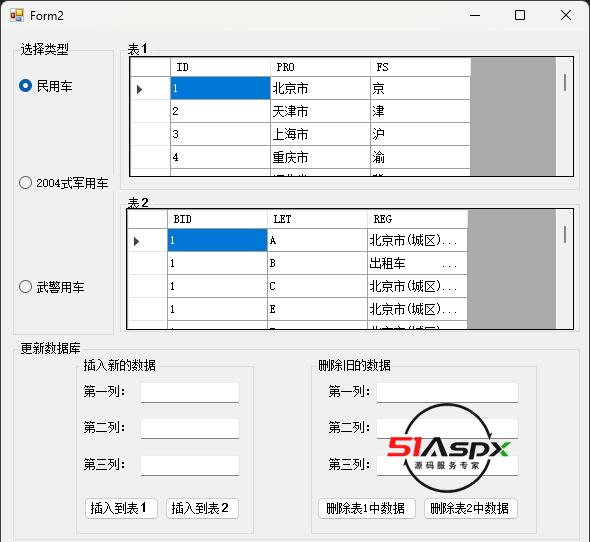Click row selector arrow in table 2

tap(136, 241)
